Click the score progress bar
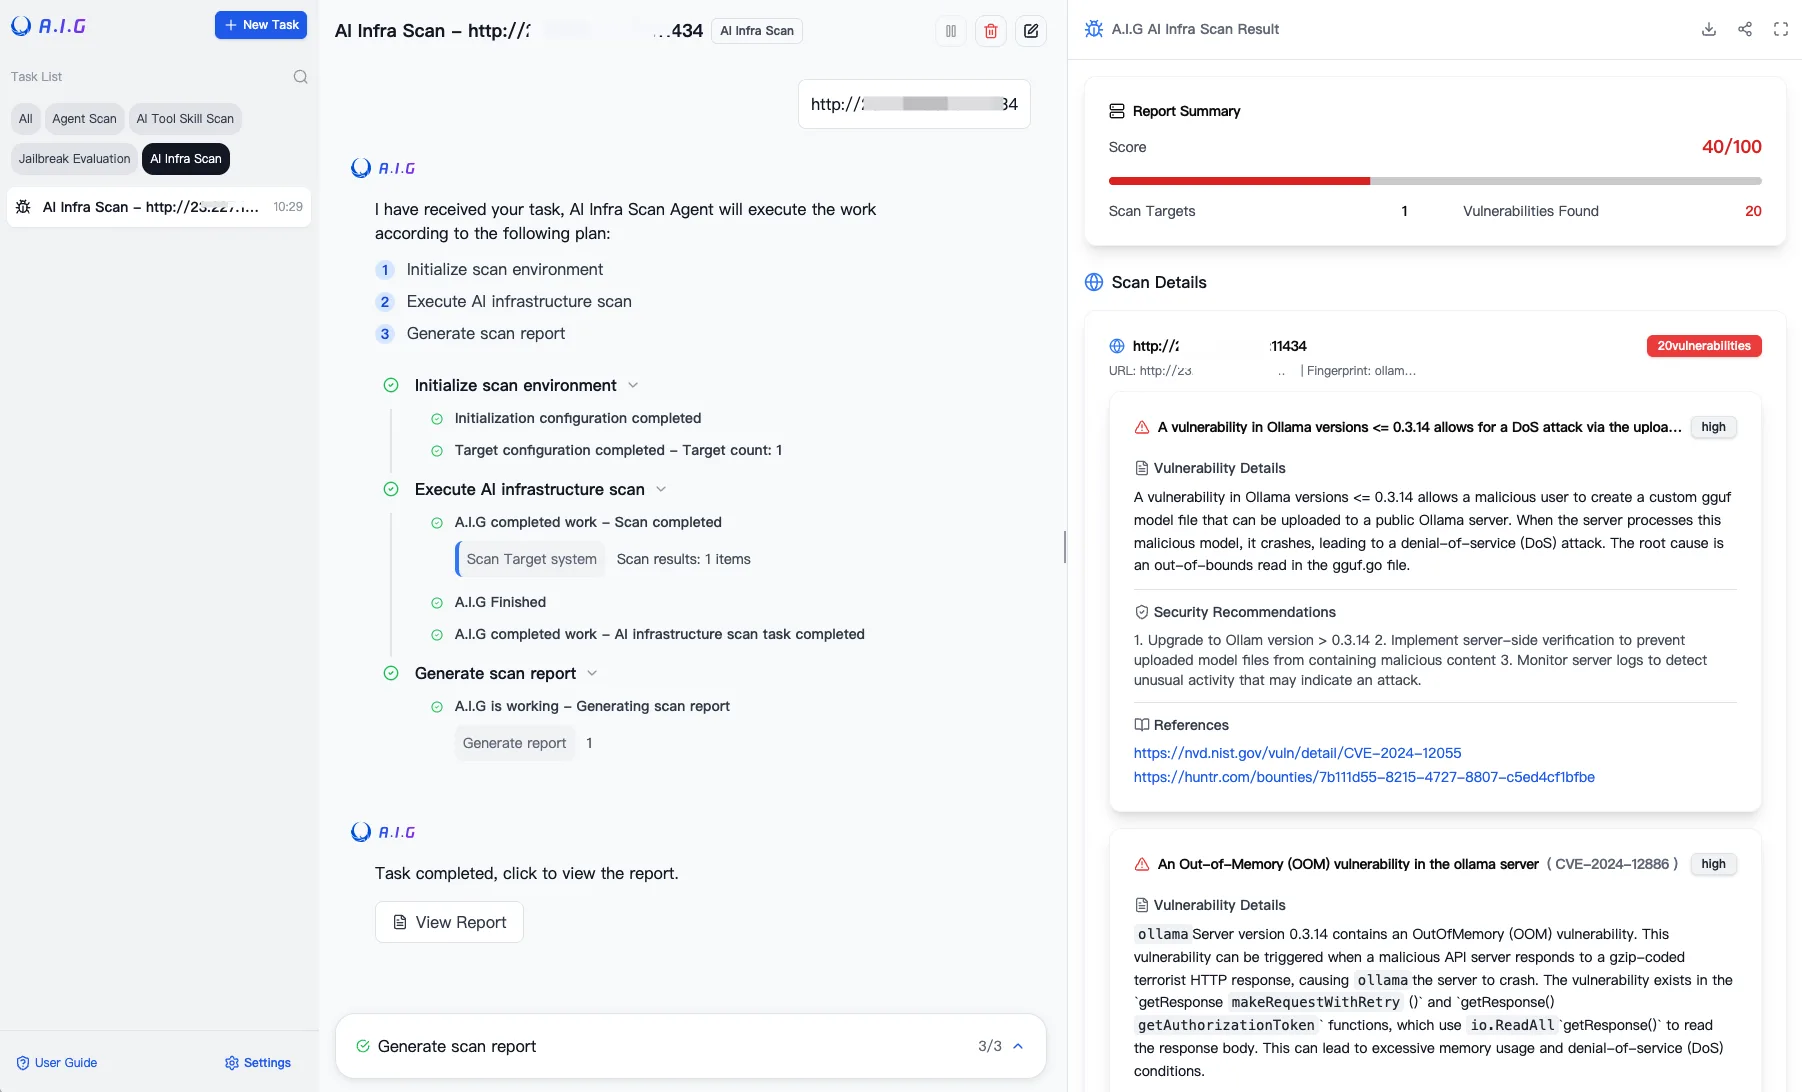The image size is (1802, 1092). tap(1435, 181)
